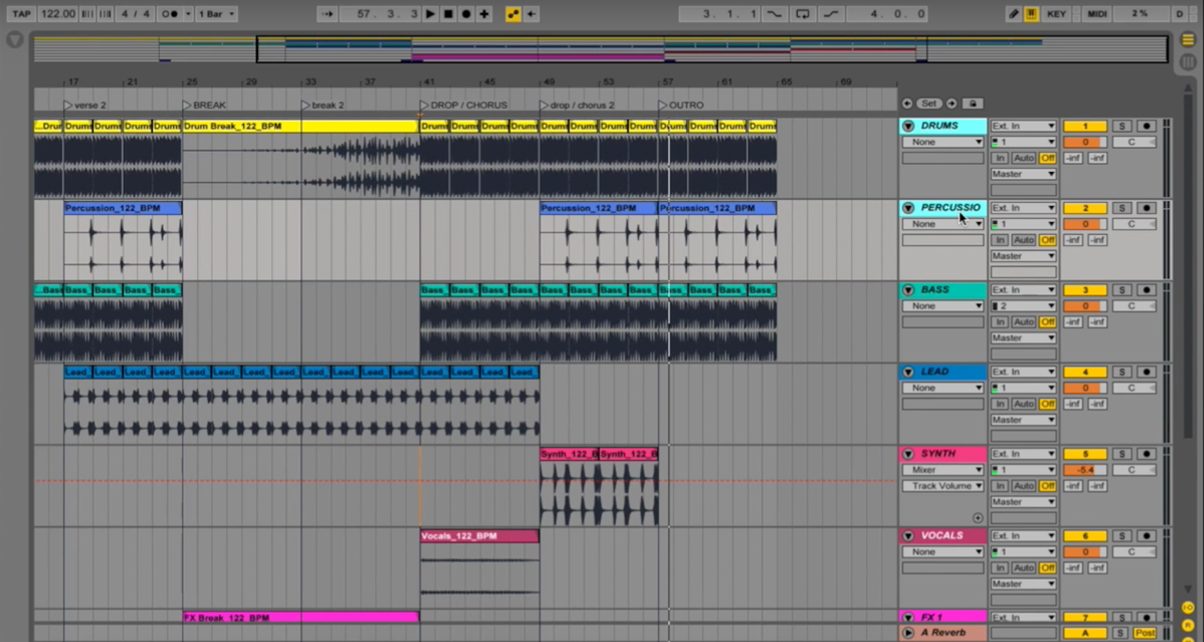This screenshot has width=1204, height=642.
Task: Select the Draw Mode pencil tool
Action: 1012,13
